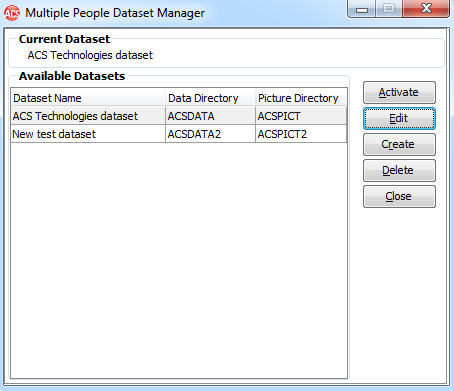The width and height of the screenshot is (454, 391).
Task: Sort by Picture Directory column header
Action: click(301, 98)
